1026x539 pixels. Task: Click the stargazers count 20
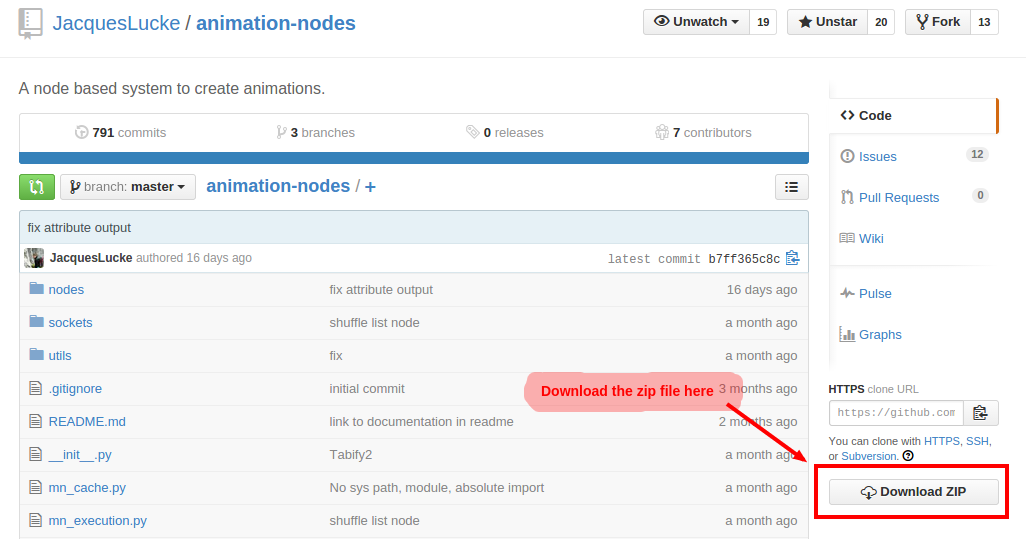tap(881, 22)
